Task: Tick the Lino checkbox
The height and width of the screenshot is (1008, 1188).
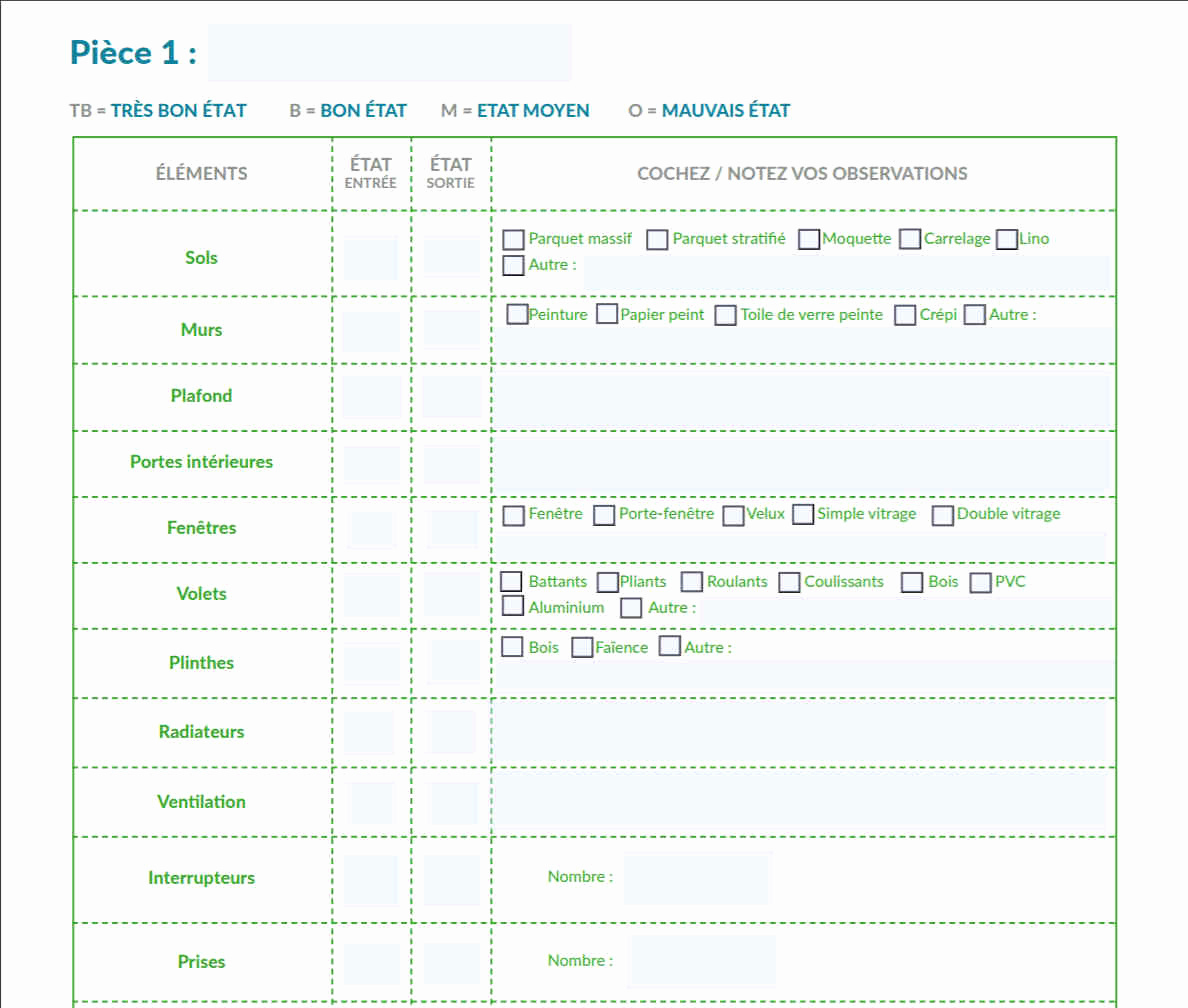Action: 1007,240
